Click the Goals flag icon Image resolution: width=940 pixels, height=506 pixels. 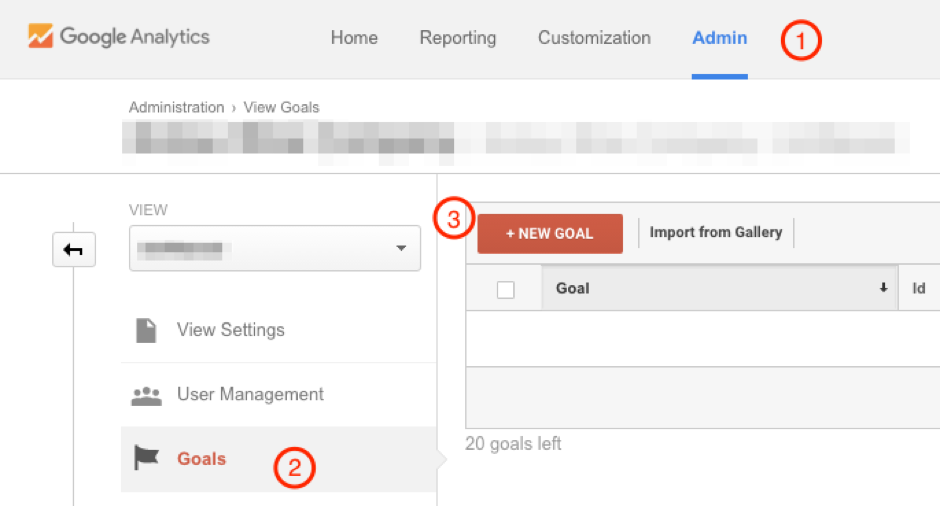point(146,458)
